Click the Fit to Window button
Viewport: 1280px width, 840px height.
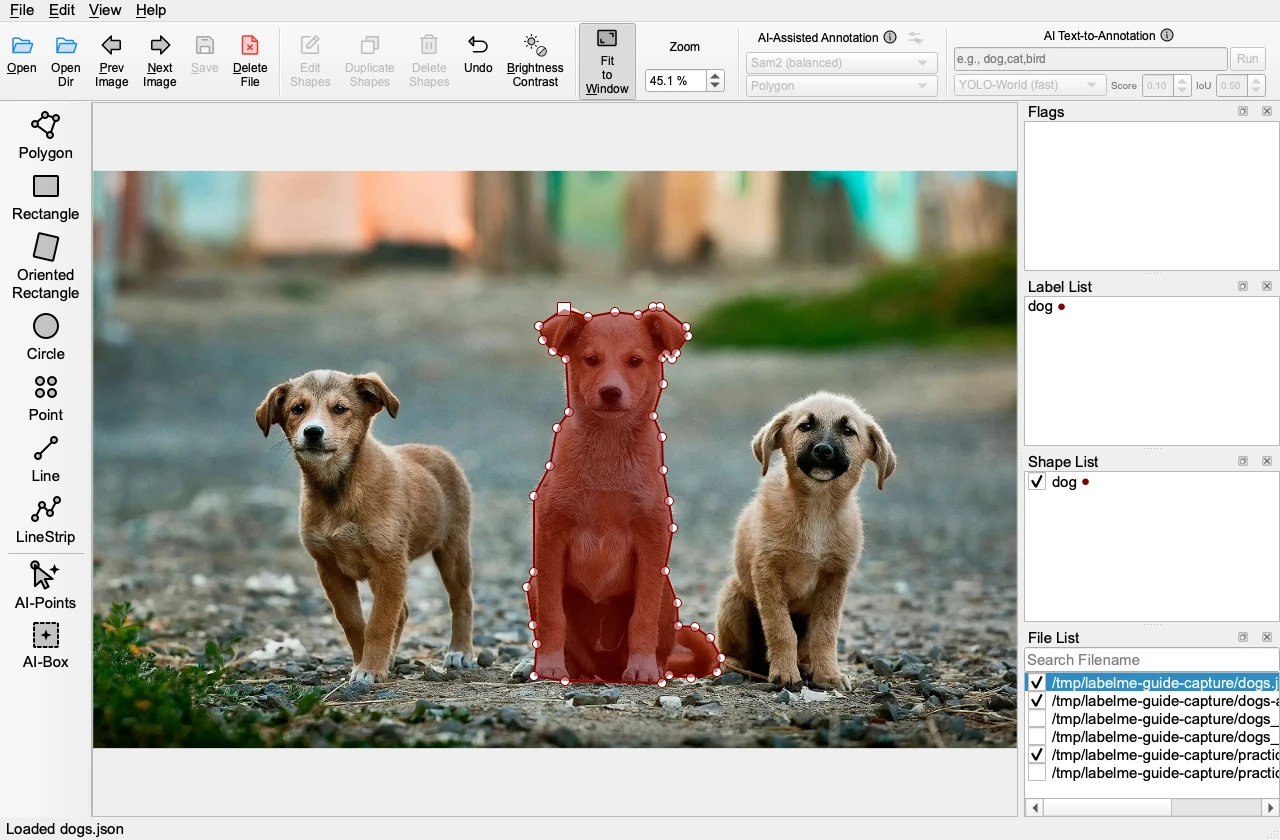tap(607, 61)
